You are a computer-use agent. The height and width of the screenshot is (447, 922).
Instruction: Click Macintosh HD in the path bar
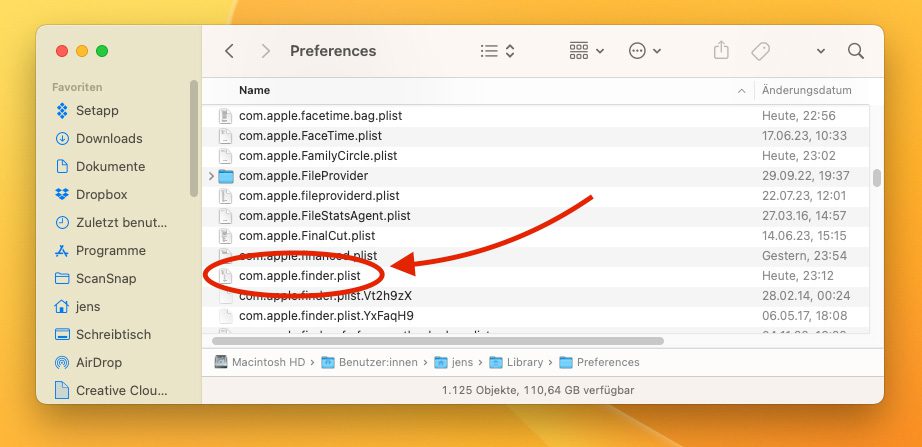[267, 362]
